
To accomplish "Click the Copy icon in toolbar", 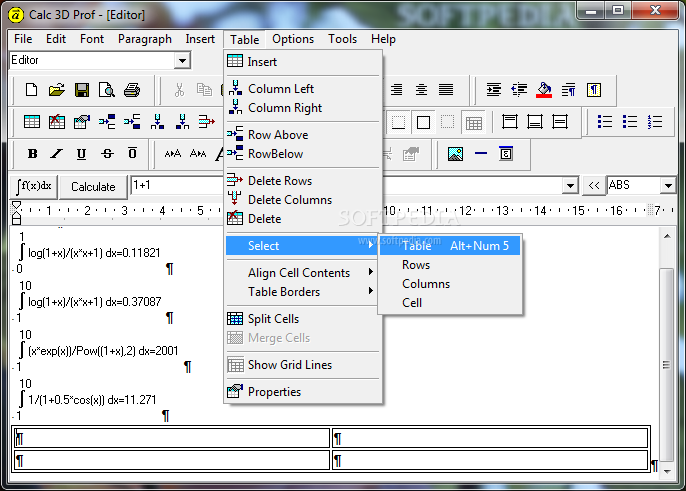I will pyautogui.click(x=204, y=90).
